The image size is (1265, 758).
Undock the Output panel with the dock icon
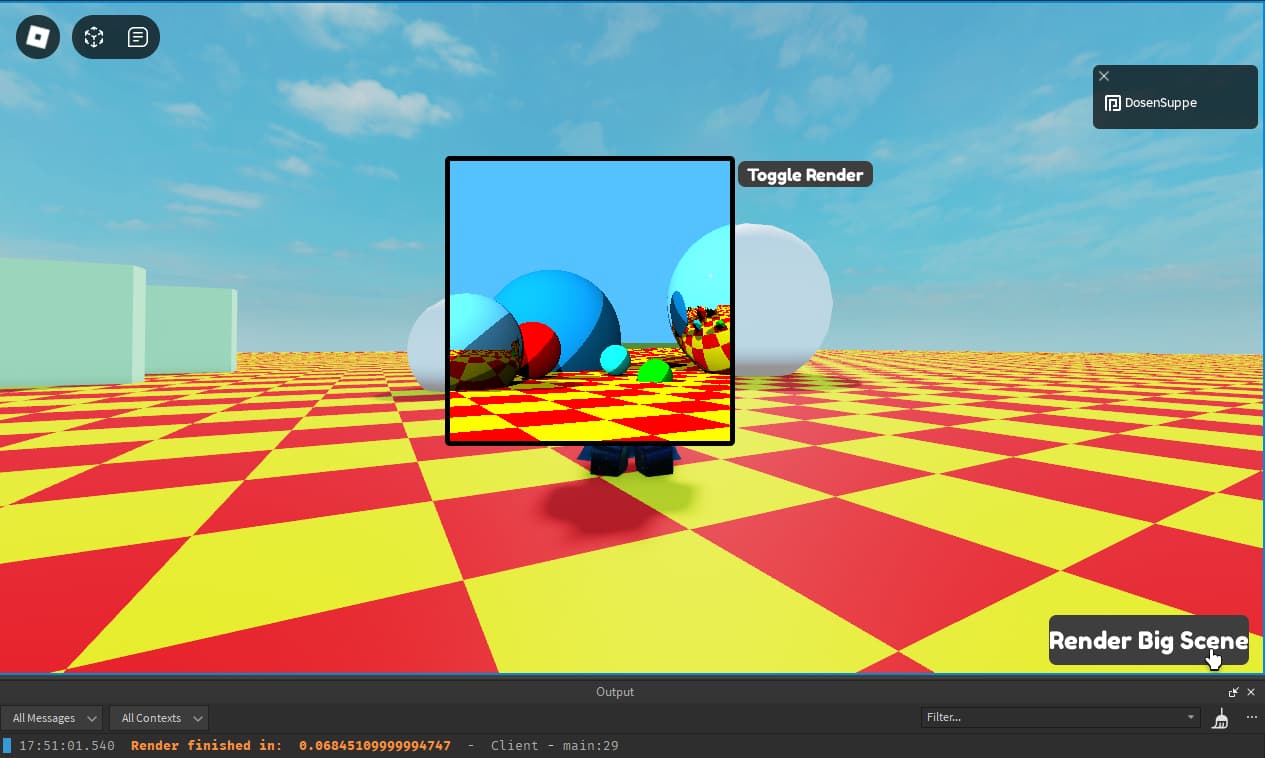click(x=1233, y=691)
